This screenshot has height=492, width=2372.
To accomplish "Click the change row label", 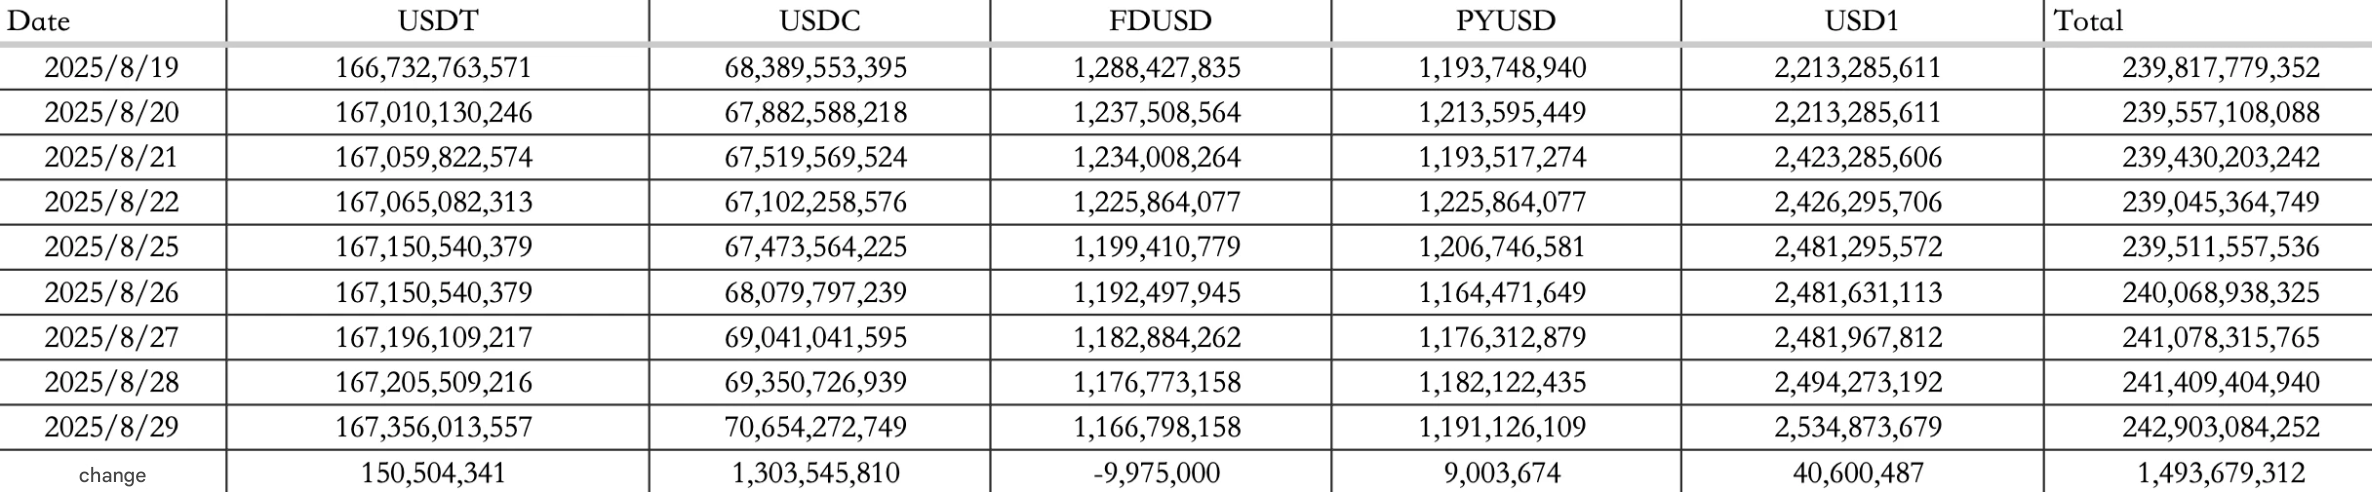I will coord(112,474).
